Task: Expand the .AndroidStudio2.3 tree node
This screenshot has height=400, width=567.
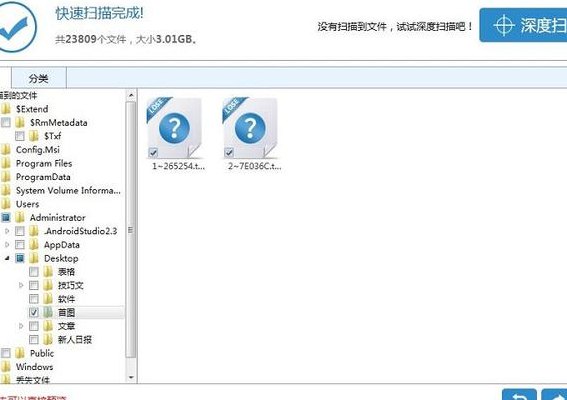Action: tap(7, 231)
